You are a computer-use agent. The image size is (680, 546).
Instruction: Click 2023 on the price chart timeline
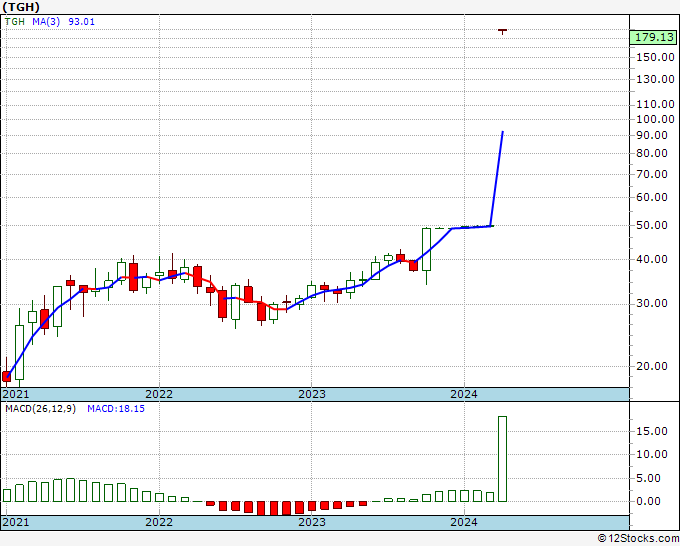point(312,394)
